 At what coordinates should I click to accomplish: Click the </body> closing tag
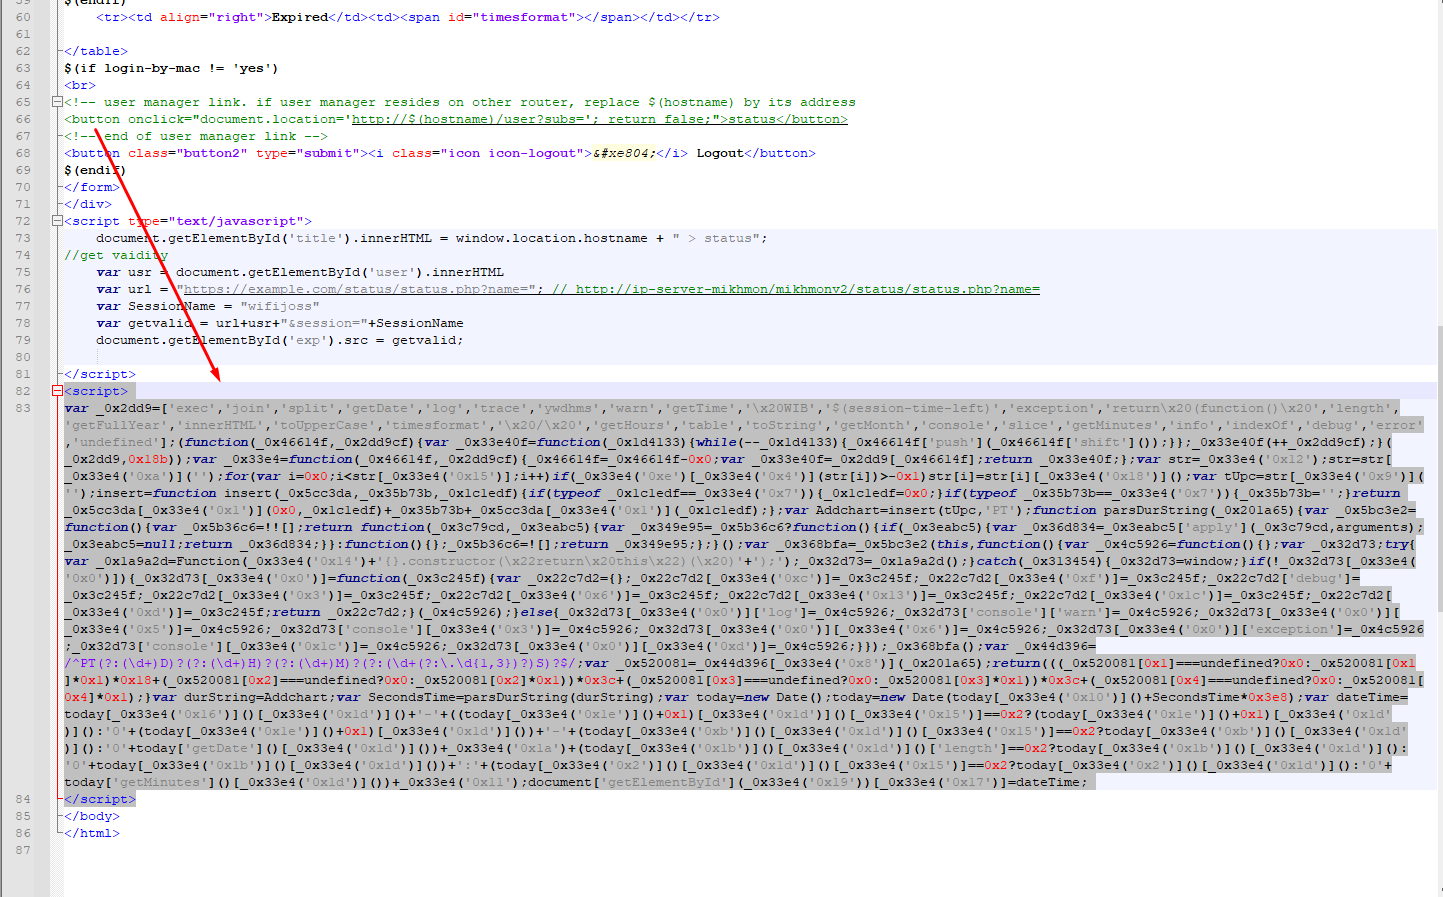(92, 816)
